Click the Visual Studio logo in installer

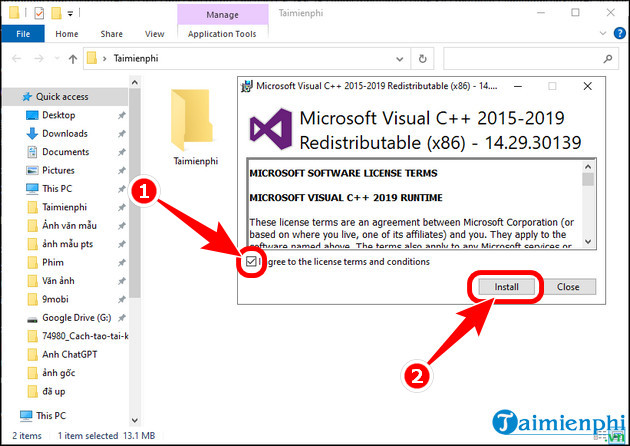[x=271, y=129]
